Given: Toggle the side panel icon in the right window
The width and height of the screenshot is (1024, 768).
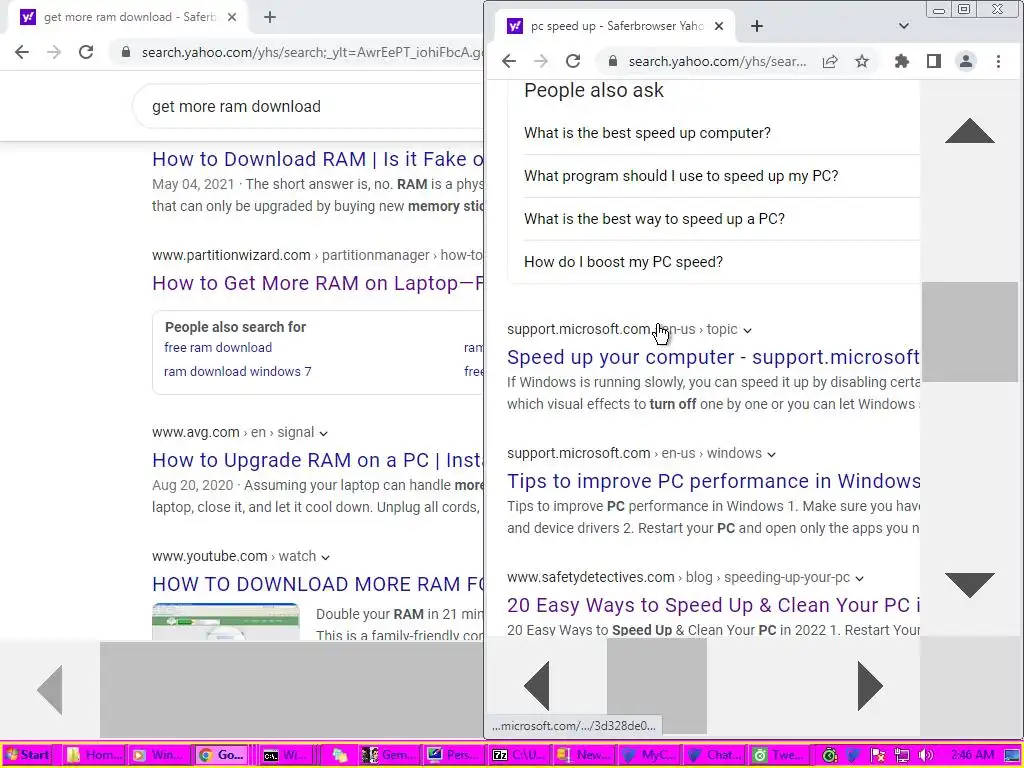Looking at the screenshot, I should pos(934,61).
